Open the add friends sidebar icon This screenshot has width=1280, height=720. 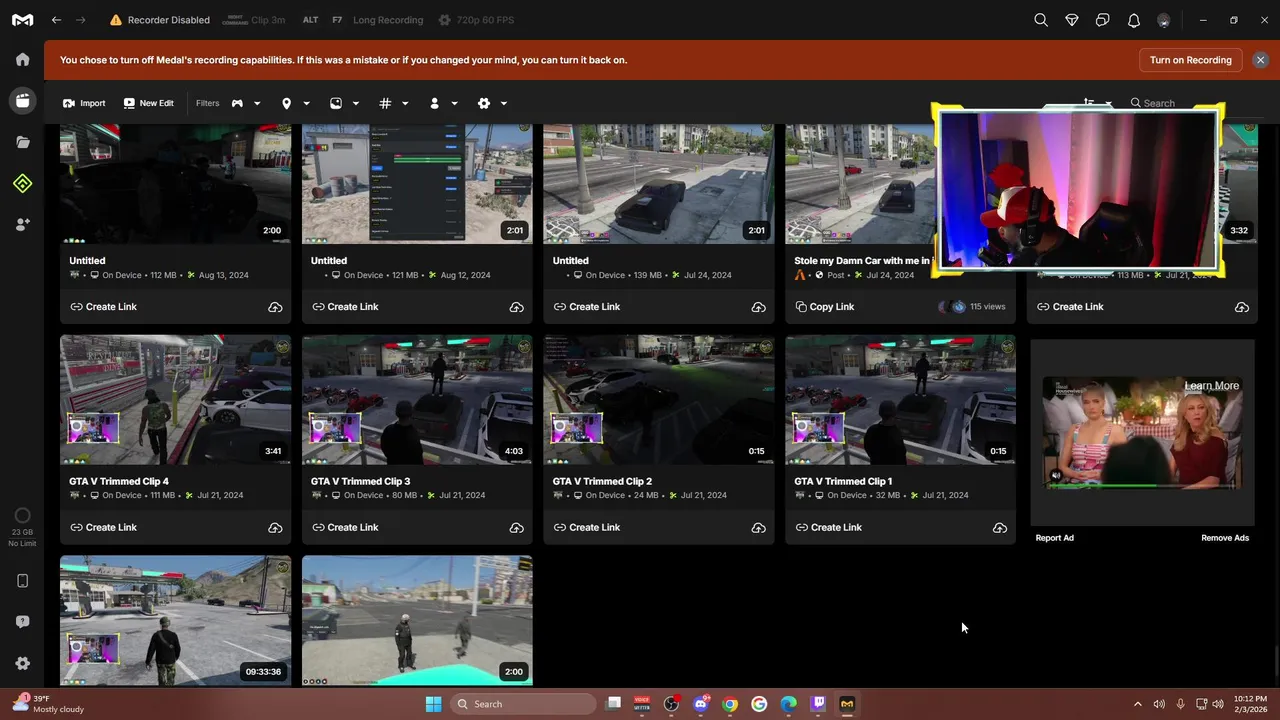[x=22, y=225]
